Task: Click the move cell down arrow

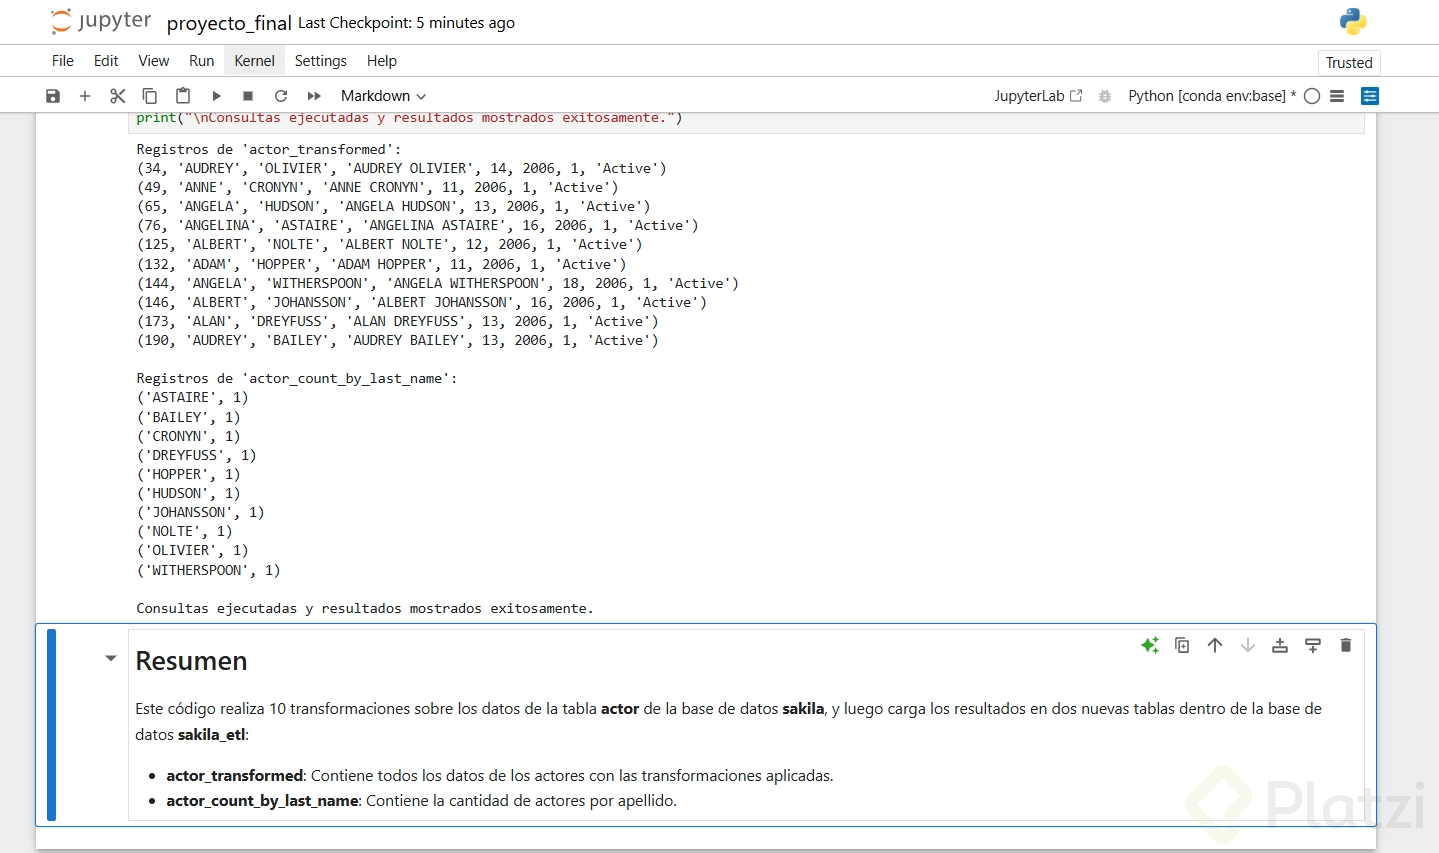Action: point(1248,645)
